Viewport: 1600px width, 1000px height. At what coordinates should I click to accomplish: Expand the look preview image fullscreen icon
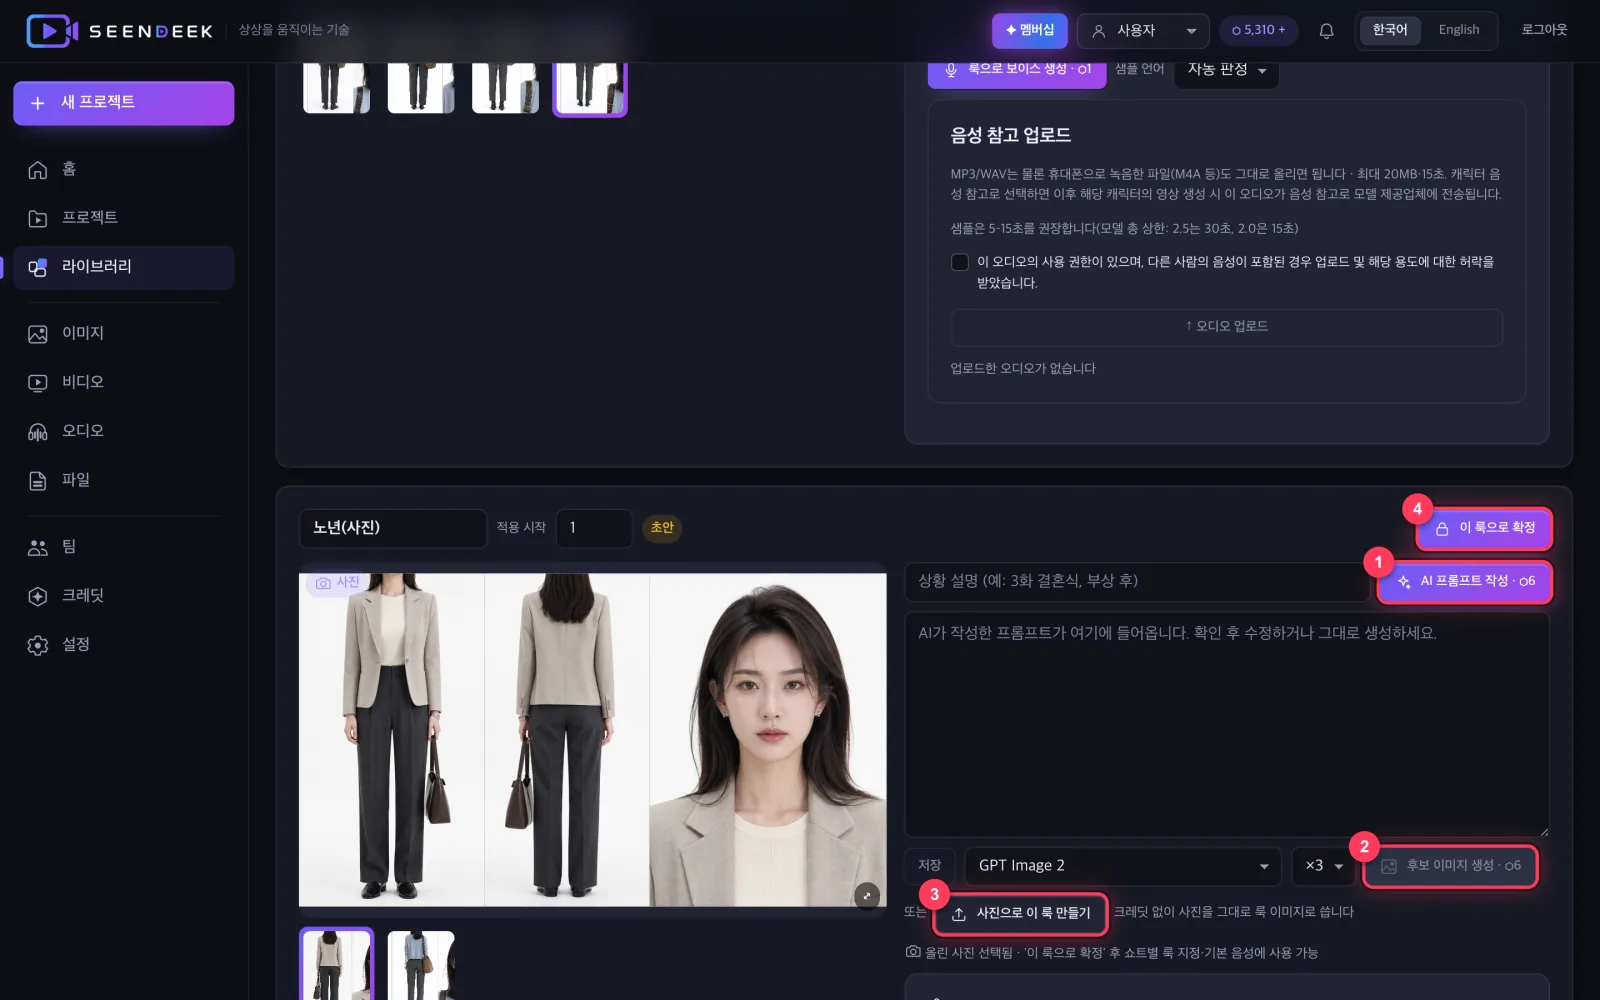(x=867, y=895)
